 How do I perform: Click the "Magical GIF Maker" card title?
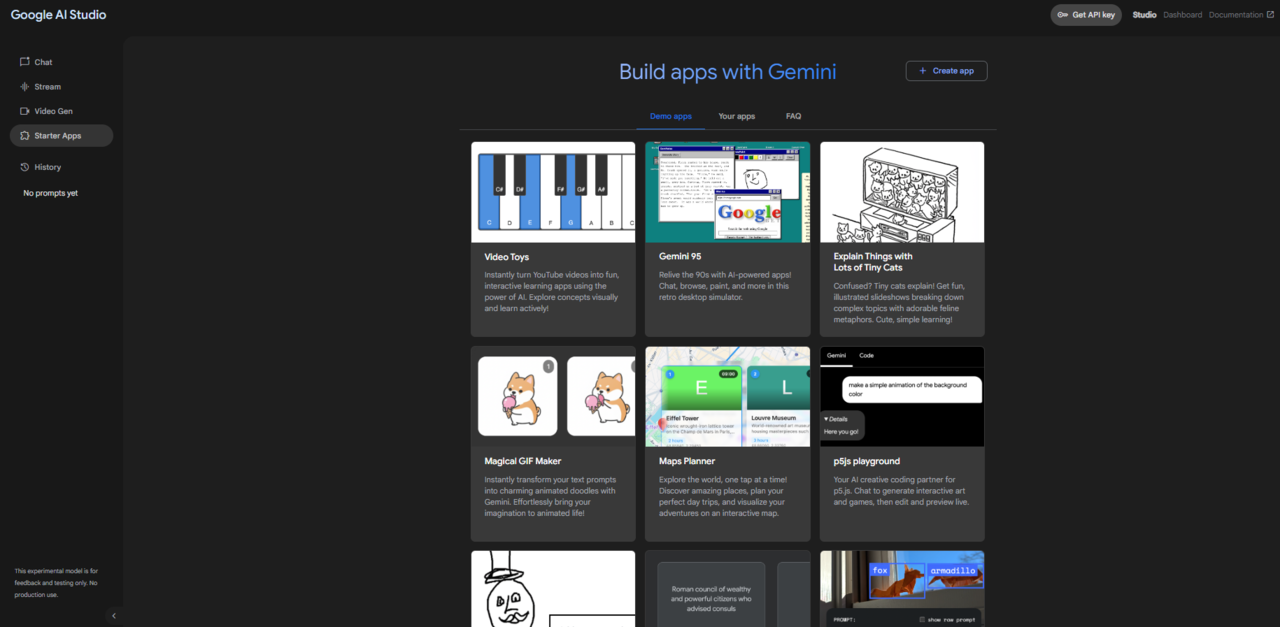point(523,462)
